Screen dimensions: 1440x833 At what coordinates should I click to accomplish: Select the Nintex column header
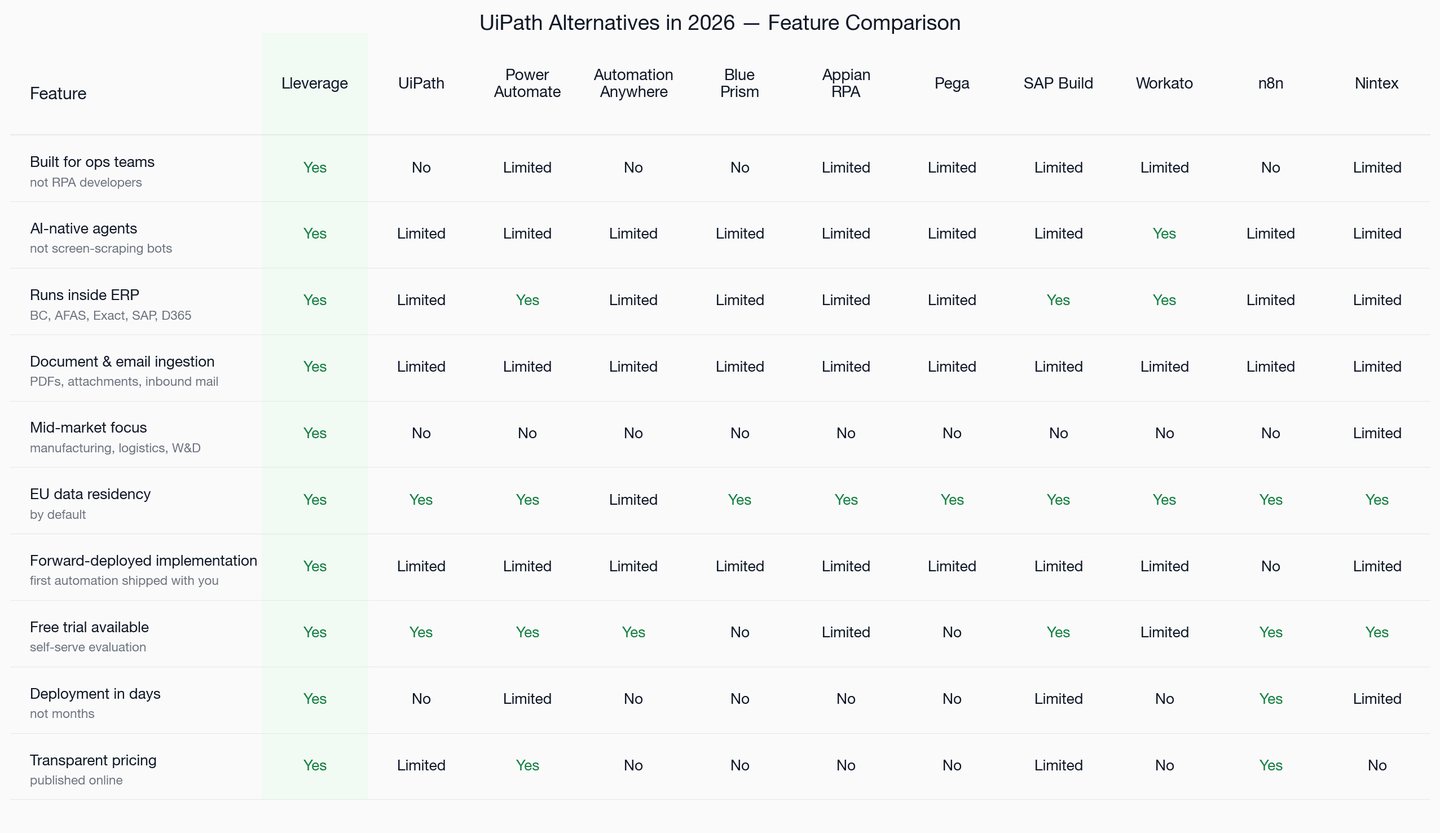coord(1377,83)
